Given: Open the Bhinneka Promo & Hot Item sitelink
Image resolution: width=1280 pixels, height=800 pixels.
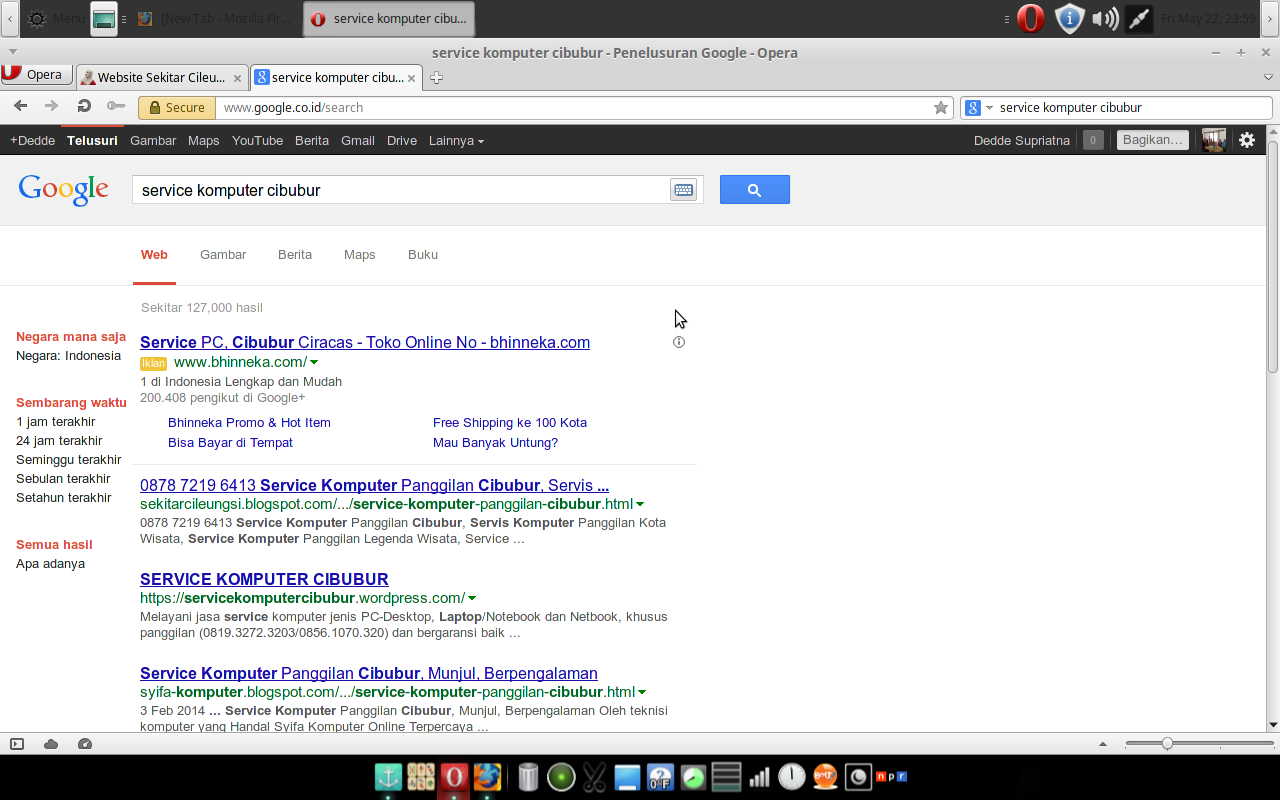Looking at the screenshot, I should click(x=249, y=422).
